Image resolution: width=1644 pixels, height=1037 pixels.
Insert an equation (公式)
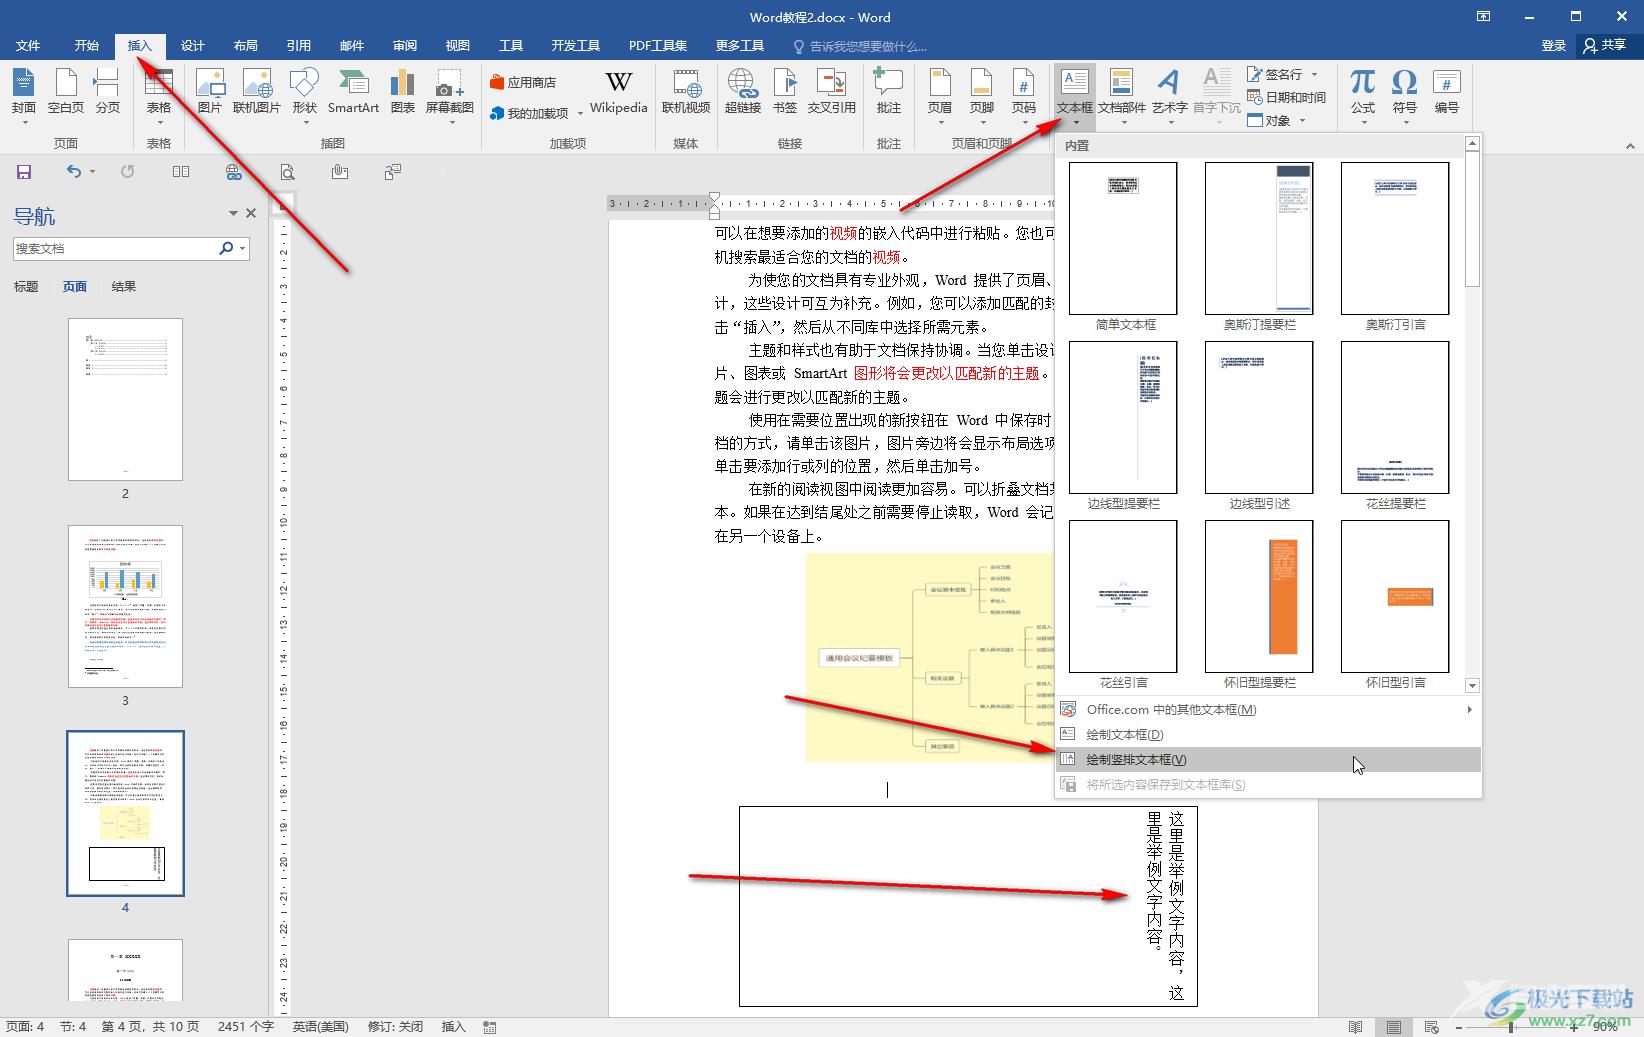[1363, 95]
